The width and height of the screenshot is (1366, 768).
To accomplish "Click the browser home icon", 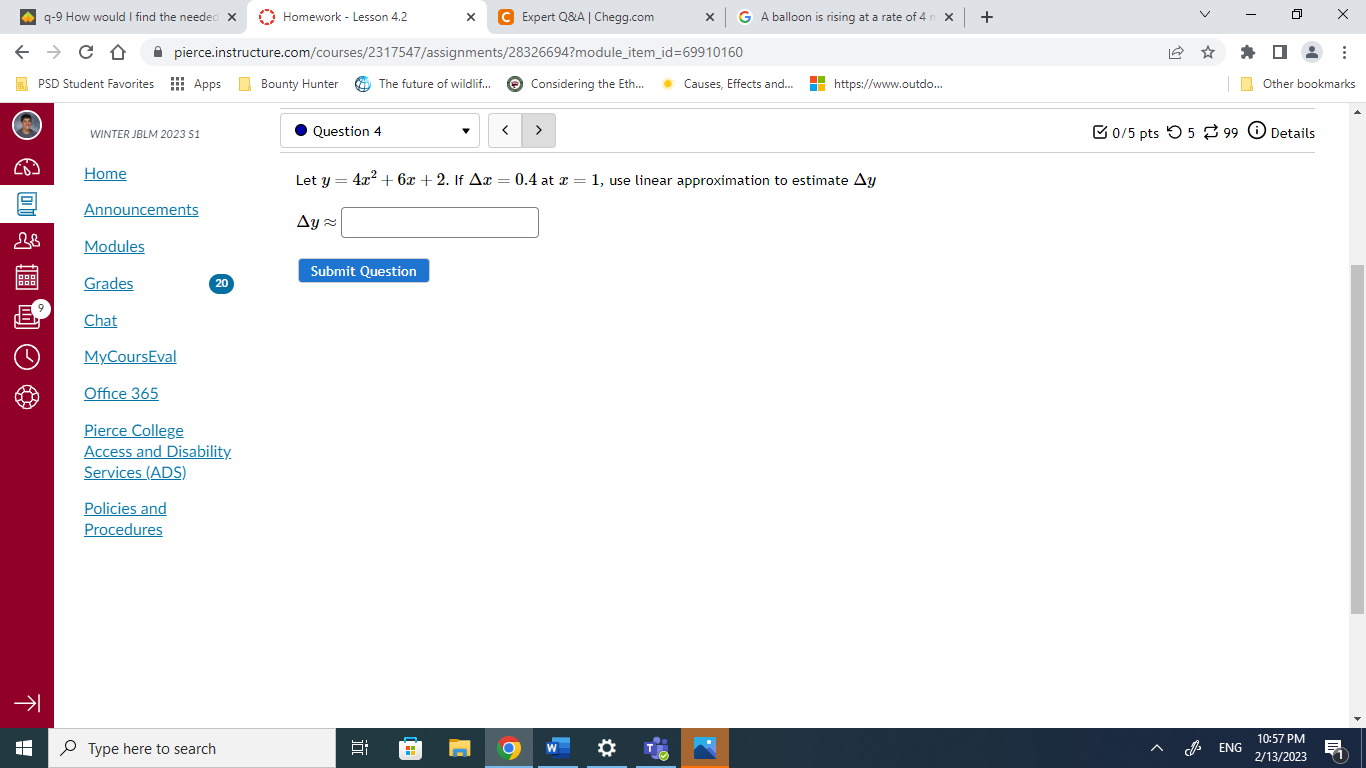I will [x=117, y=52].
